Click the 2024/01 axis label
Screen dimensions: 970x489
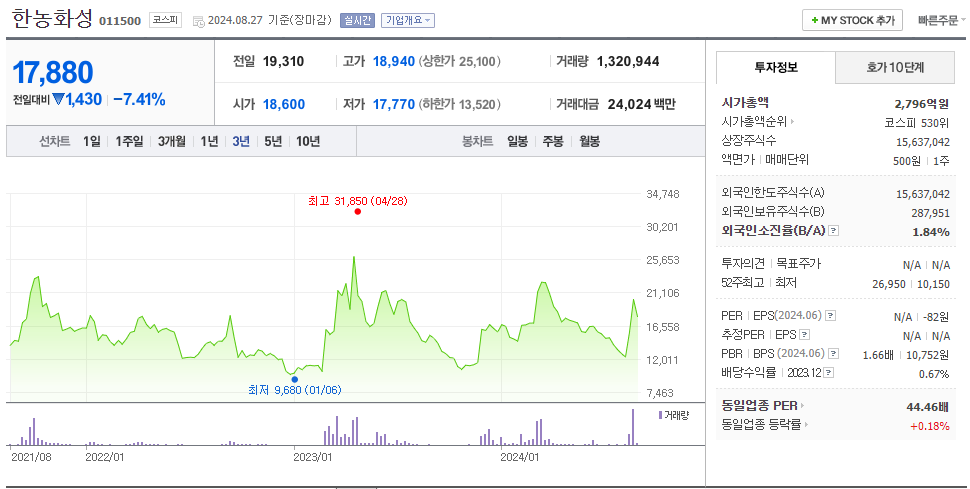[x=520, y=457]
